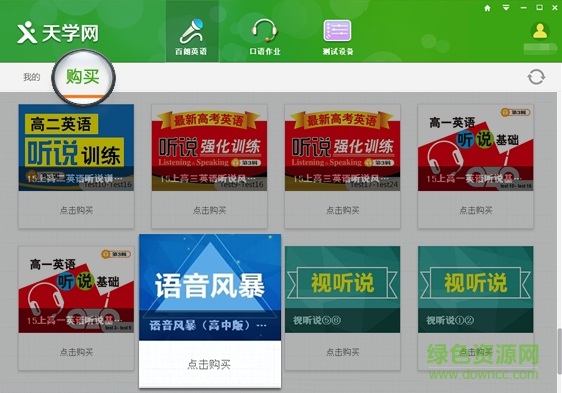The image size is (562, 393).
Task: Switch to the 我的 tab
Action: pyautogui.click(x=32, y=77)
